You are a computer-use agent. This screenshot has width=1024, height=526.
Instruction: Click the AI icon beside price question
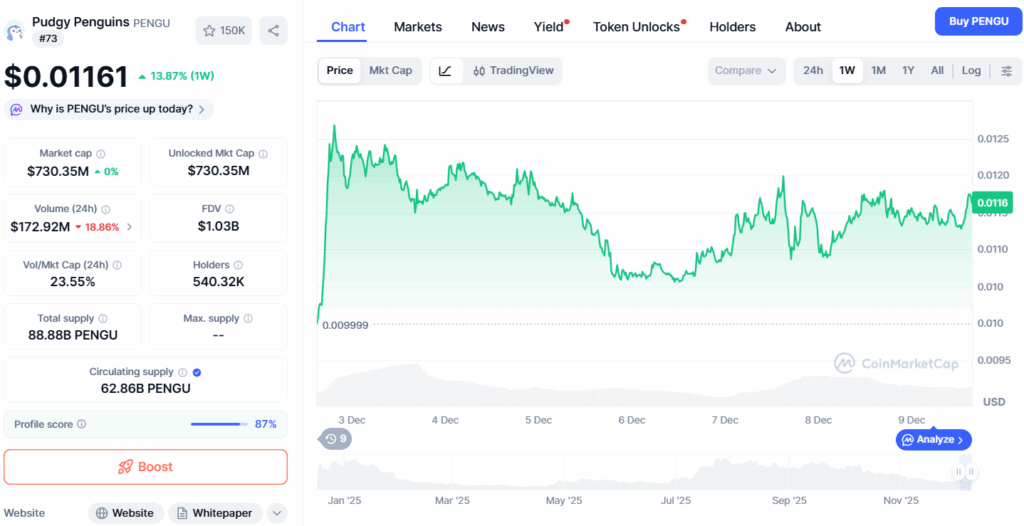tap(16, 109)
